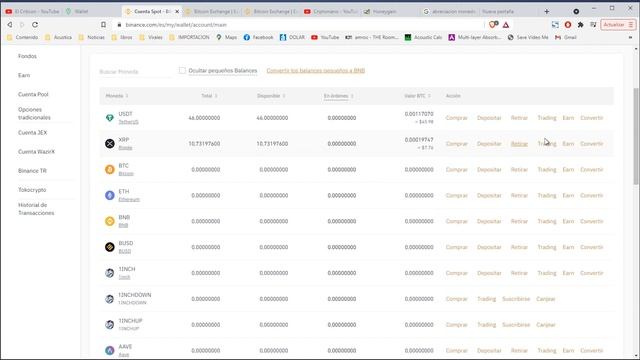
Task: Expand the bookmarks bar overflow chevron
Action: (630, 37)
